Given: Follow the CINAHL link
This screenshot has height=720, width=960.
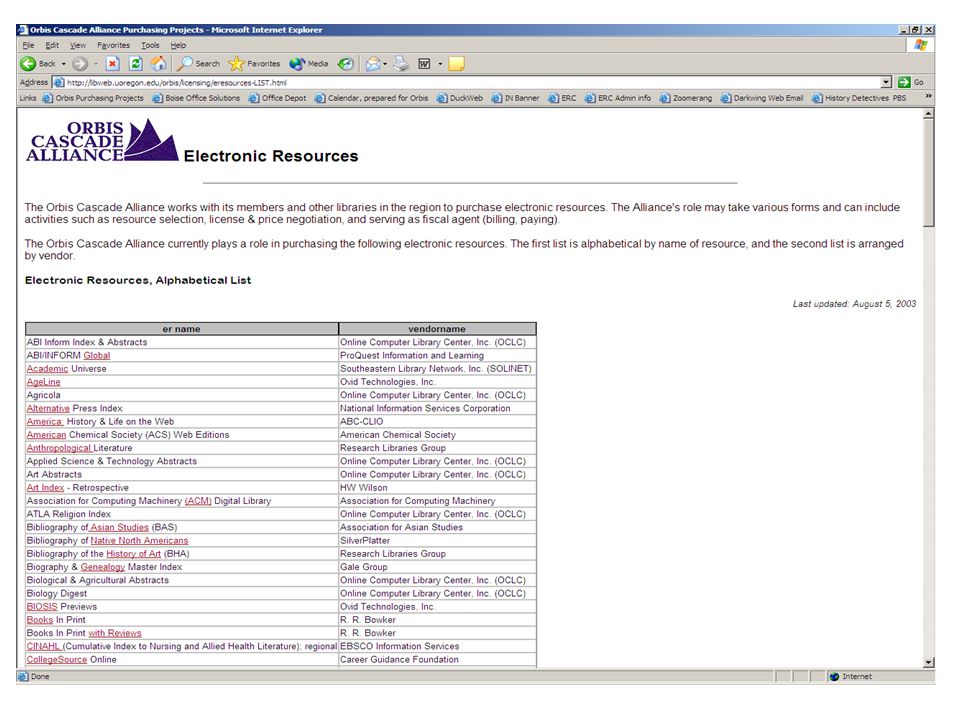Looking at the screenshot, I should coord(43,647).
